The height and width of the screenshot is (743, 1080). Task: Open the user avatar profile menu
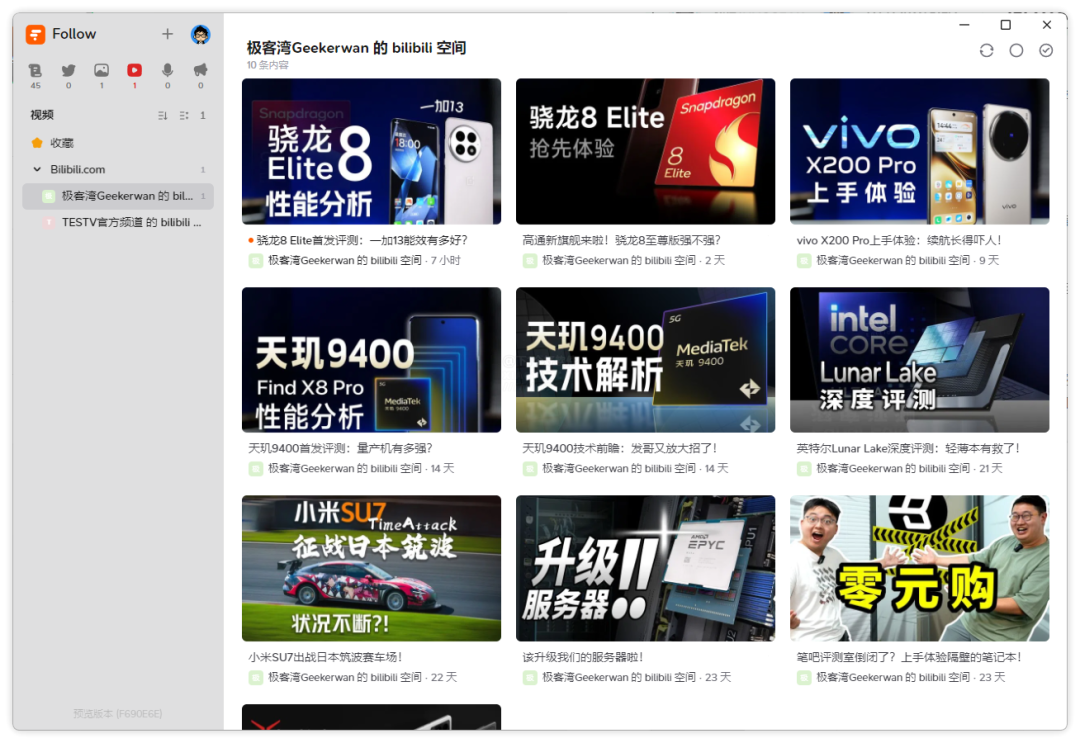(200, 34)
